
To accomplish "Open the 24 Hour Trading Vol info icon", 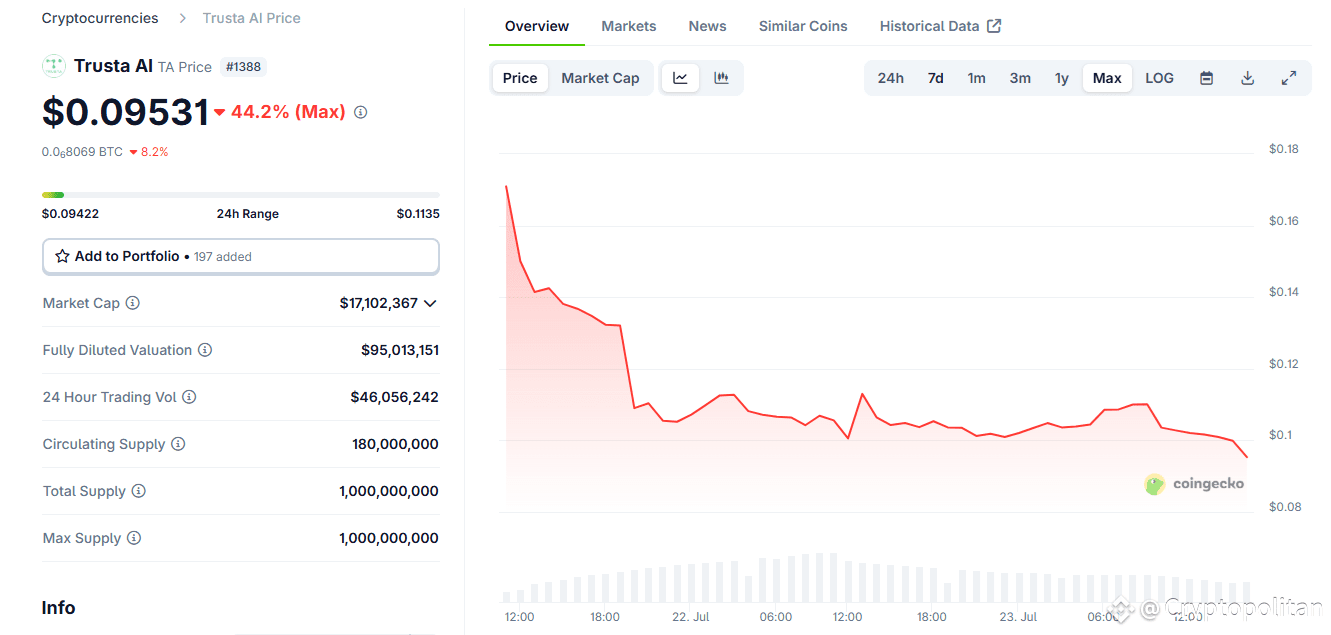I will (189, 397).
